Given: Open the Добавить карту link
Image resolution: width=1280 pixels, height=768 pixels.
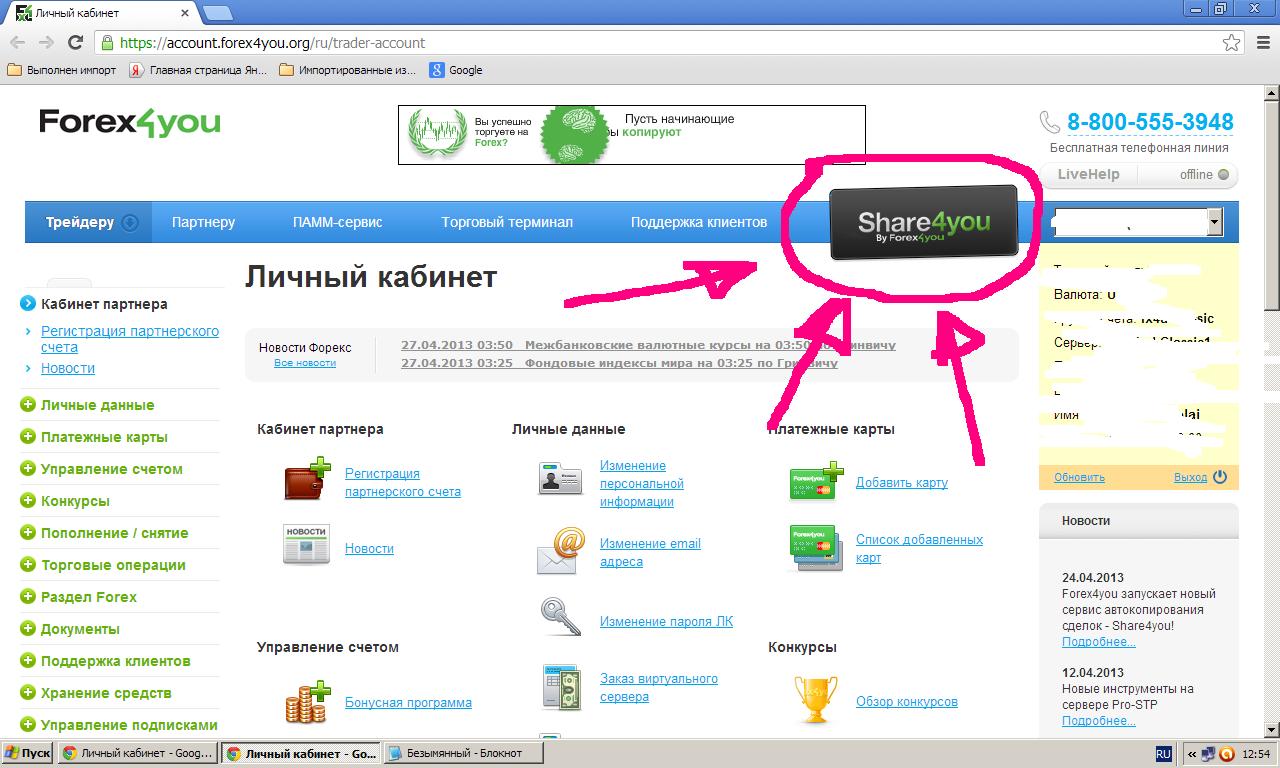Looking at the screenshot, I should pyautogui.click(x=902, y=483).
